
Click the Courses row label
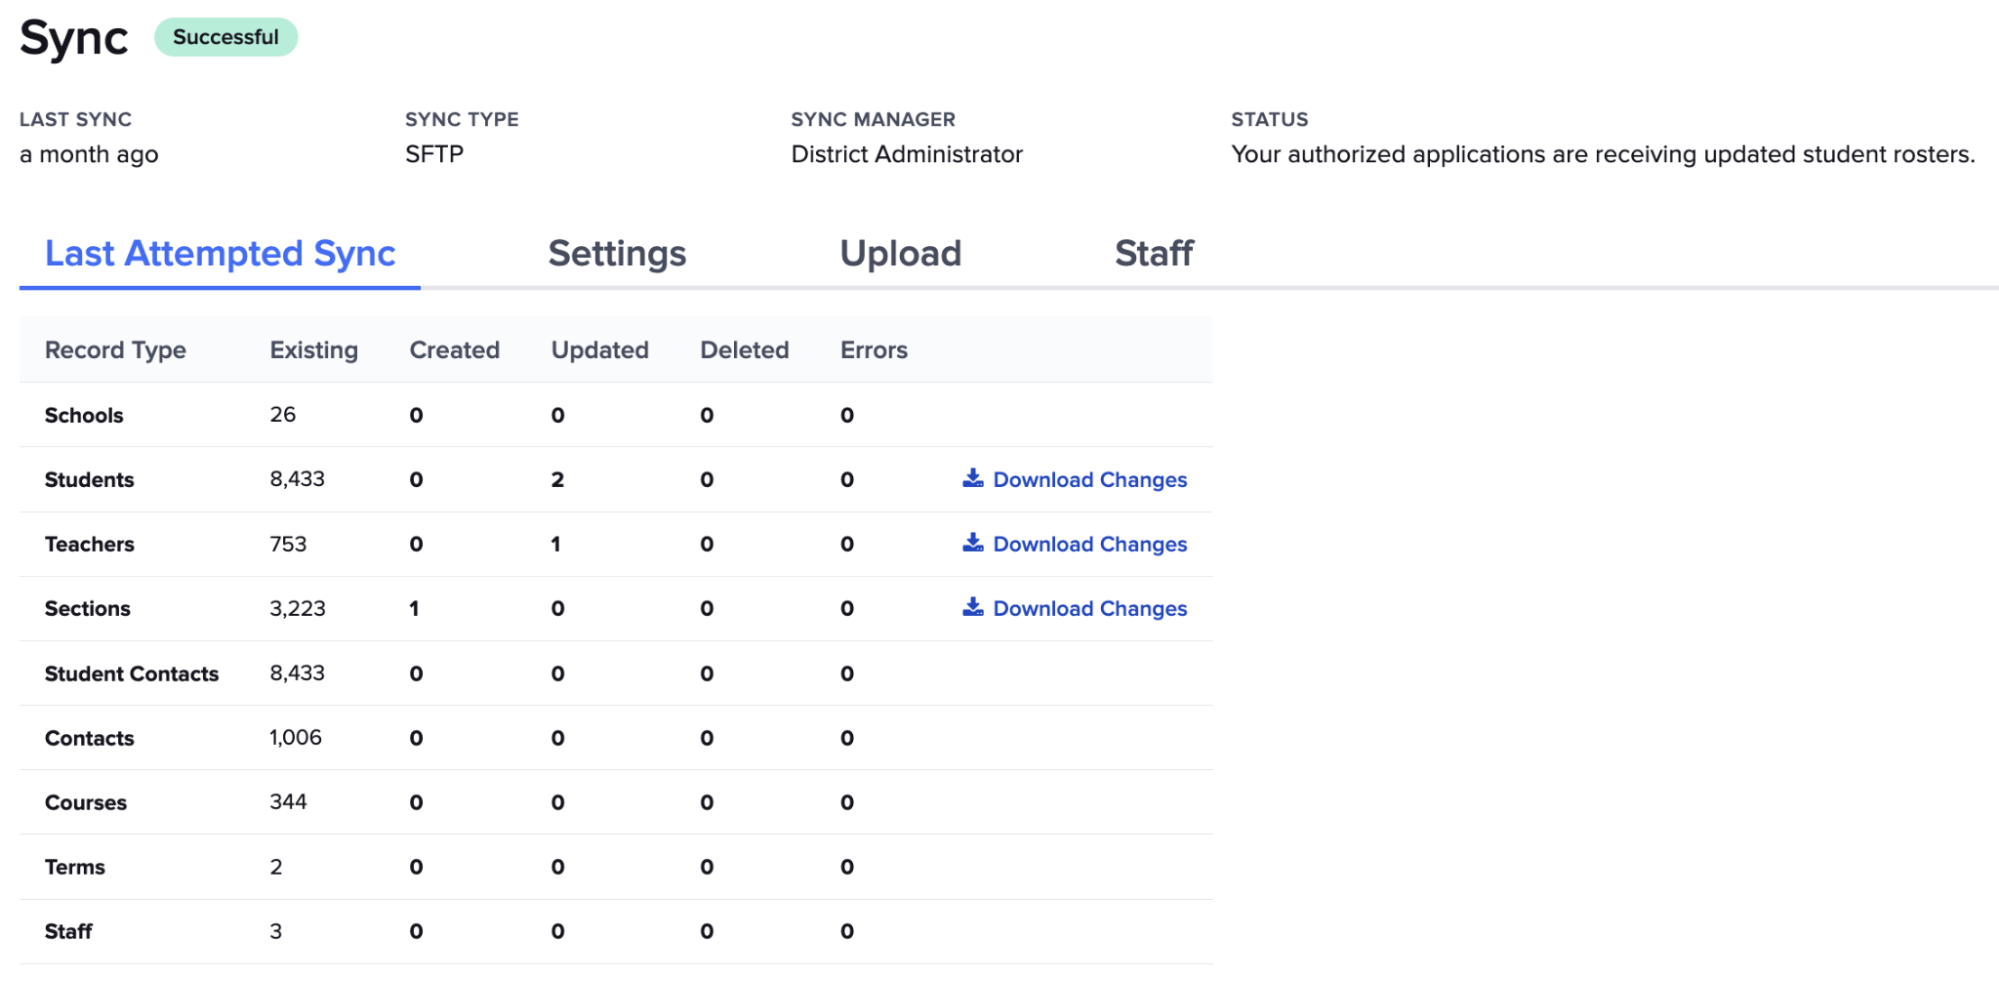[85, 802]
